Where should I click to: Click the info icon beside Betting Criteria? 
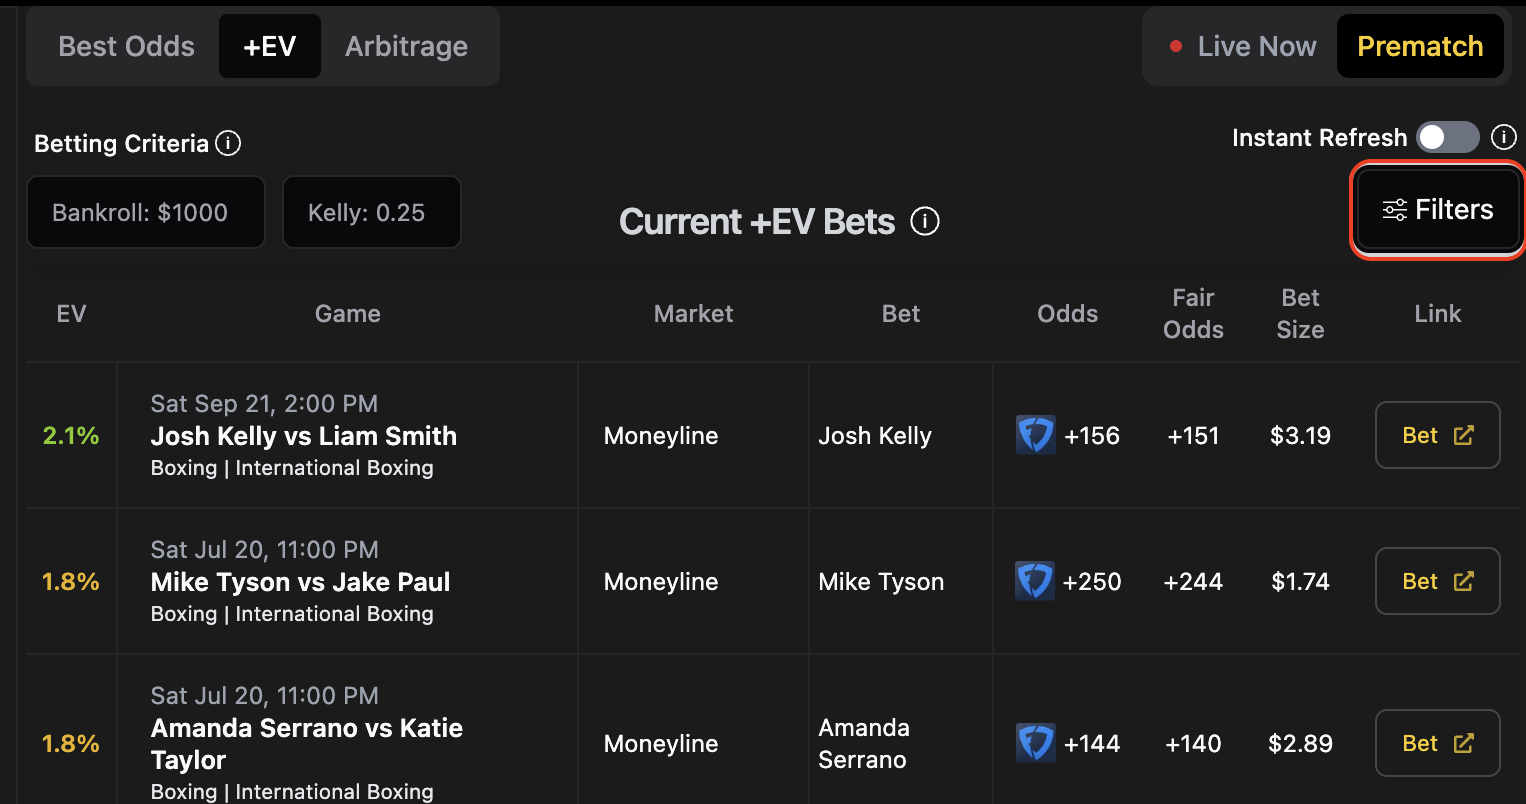228,143
